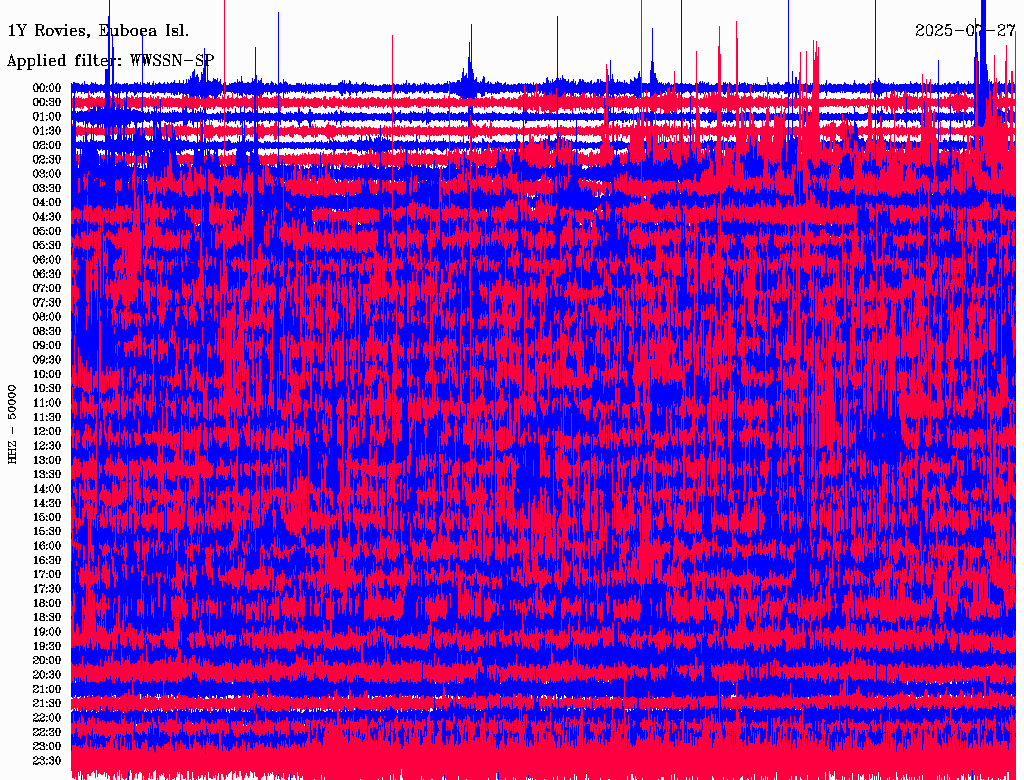Select the 08:00 row label
The width and height of the screenshot is (1024, 780).
tap(47, 317)
